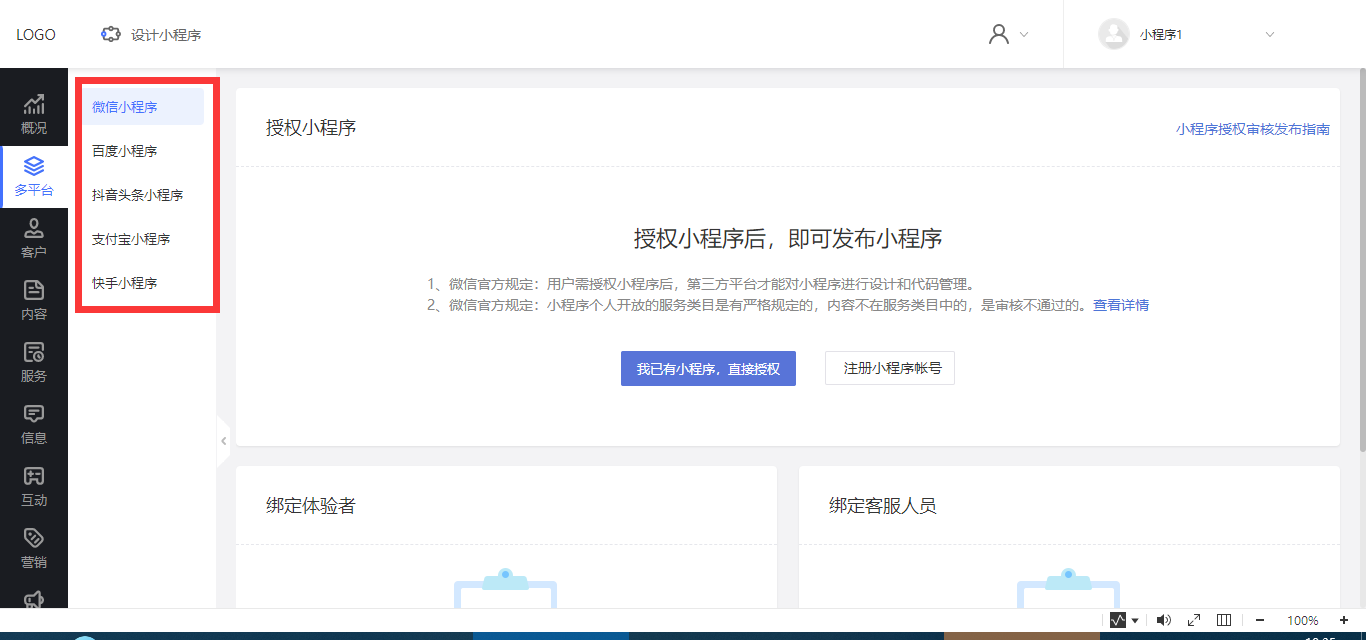Click the 查看详情 link

pos(1121,305)
